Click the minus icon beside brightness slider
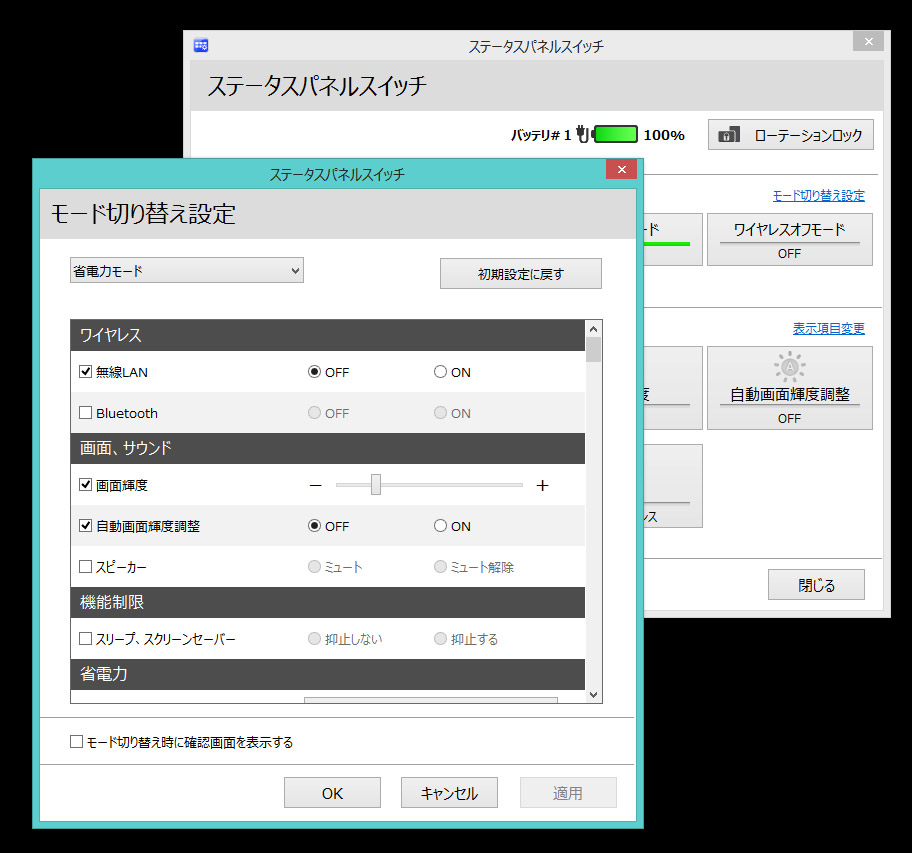This screenshot has width=912, height=853. click(x=316, y=485)
